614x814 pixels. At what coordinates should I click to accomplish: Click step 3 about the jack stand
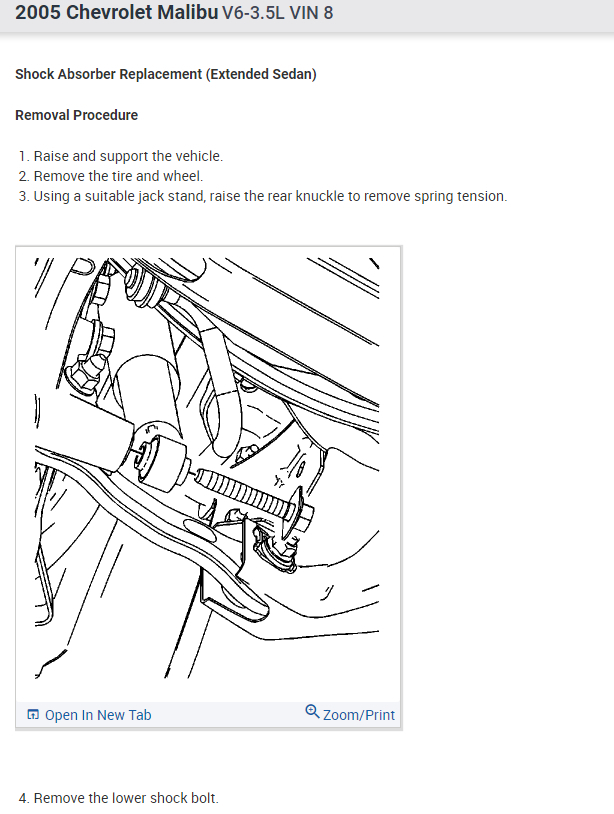[263, 197]
